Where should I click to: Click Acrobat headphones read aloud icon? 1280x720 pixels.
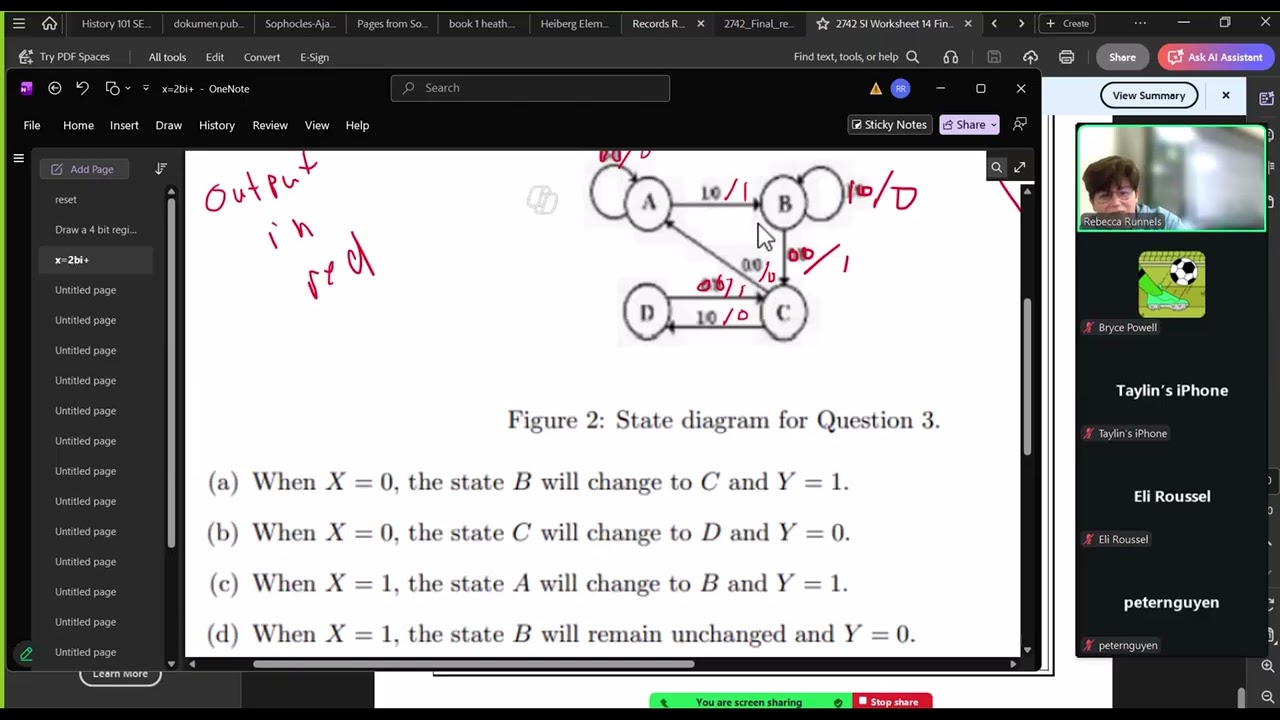point(951,57)
